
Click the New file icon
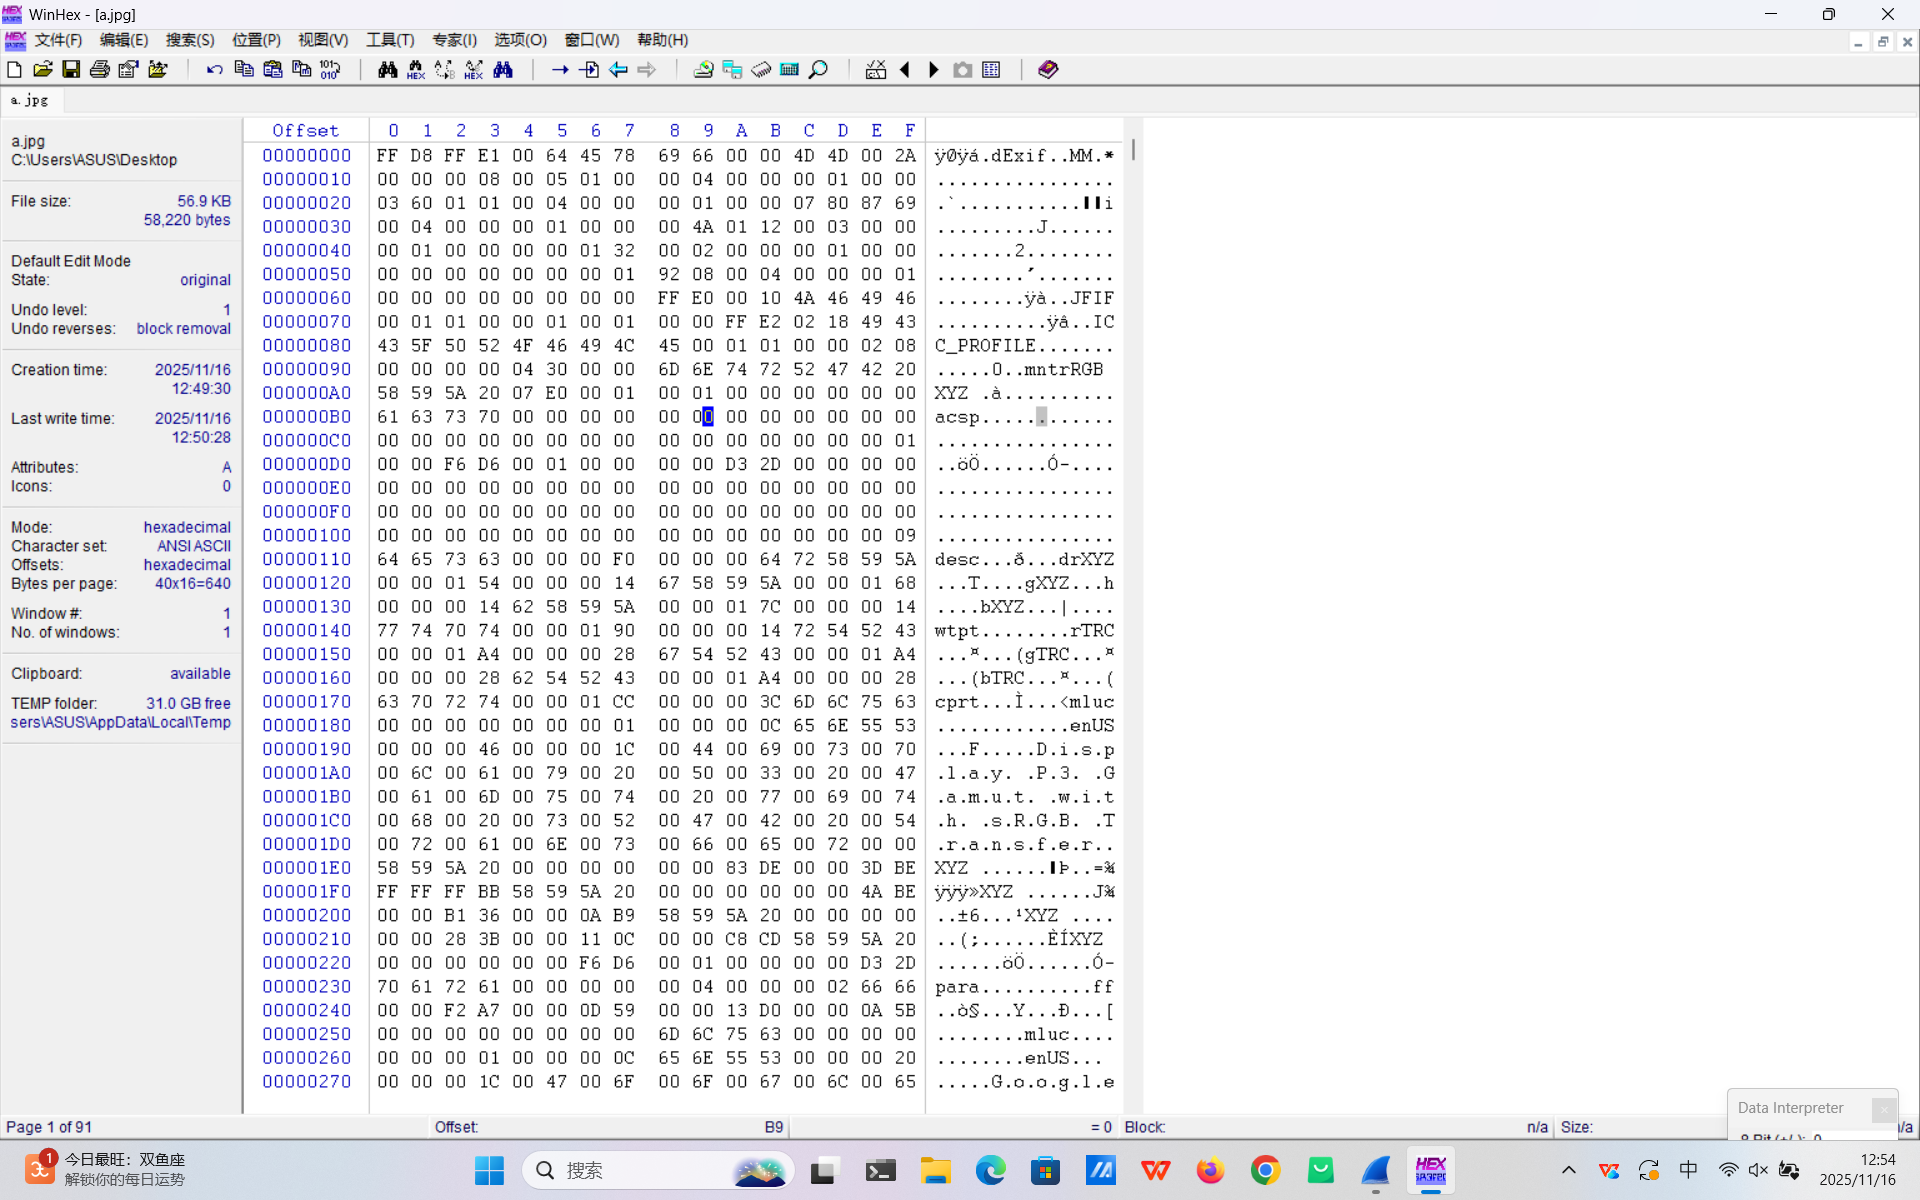[14, 69]
